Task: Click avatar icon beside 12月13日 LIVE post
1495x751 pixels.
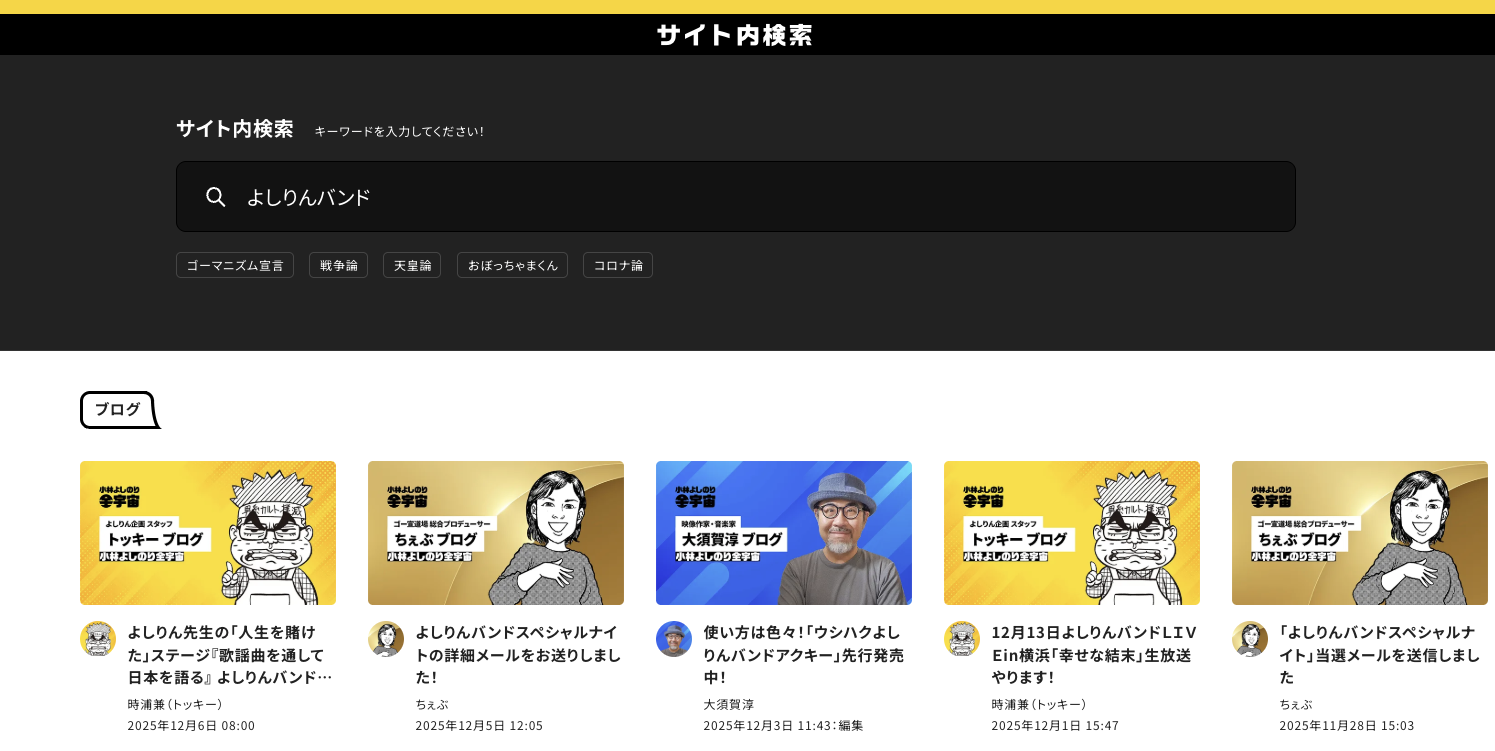Action: click(962, 639)
